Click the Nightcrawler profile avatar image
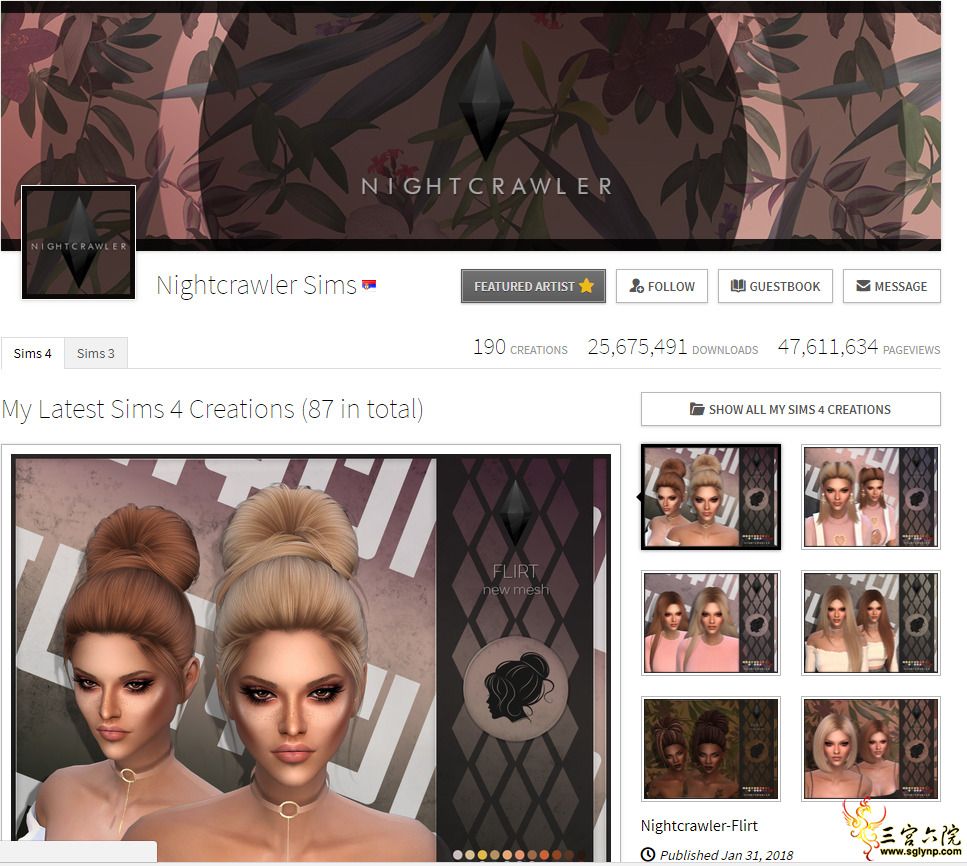 (78, 242)
